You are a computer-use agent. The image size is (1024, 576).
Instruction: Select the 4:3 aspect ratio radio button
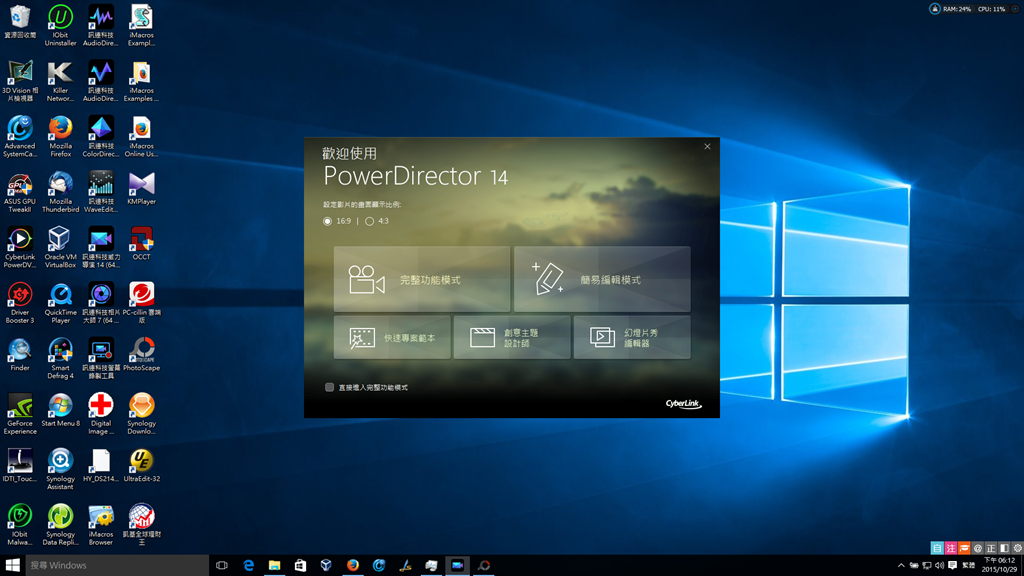click(x=370, y=221)
